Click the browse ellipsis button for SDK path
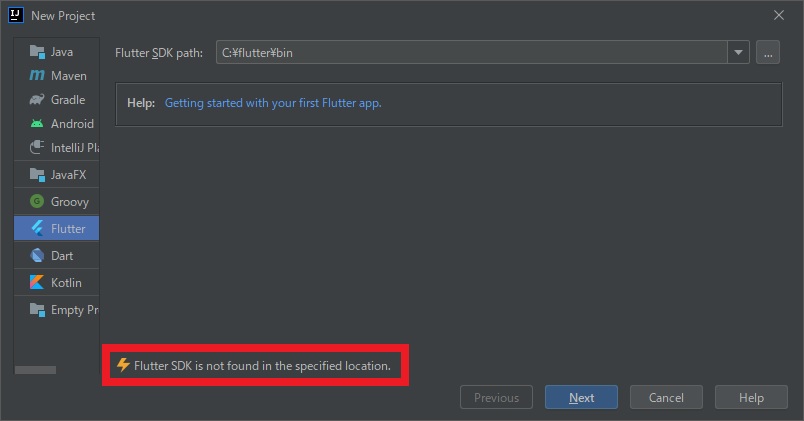 pyautogui.click(x=768, y=53)
